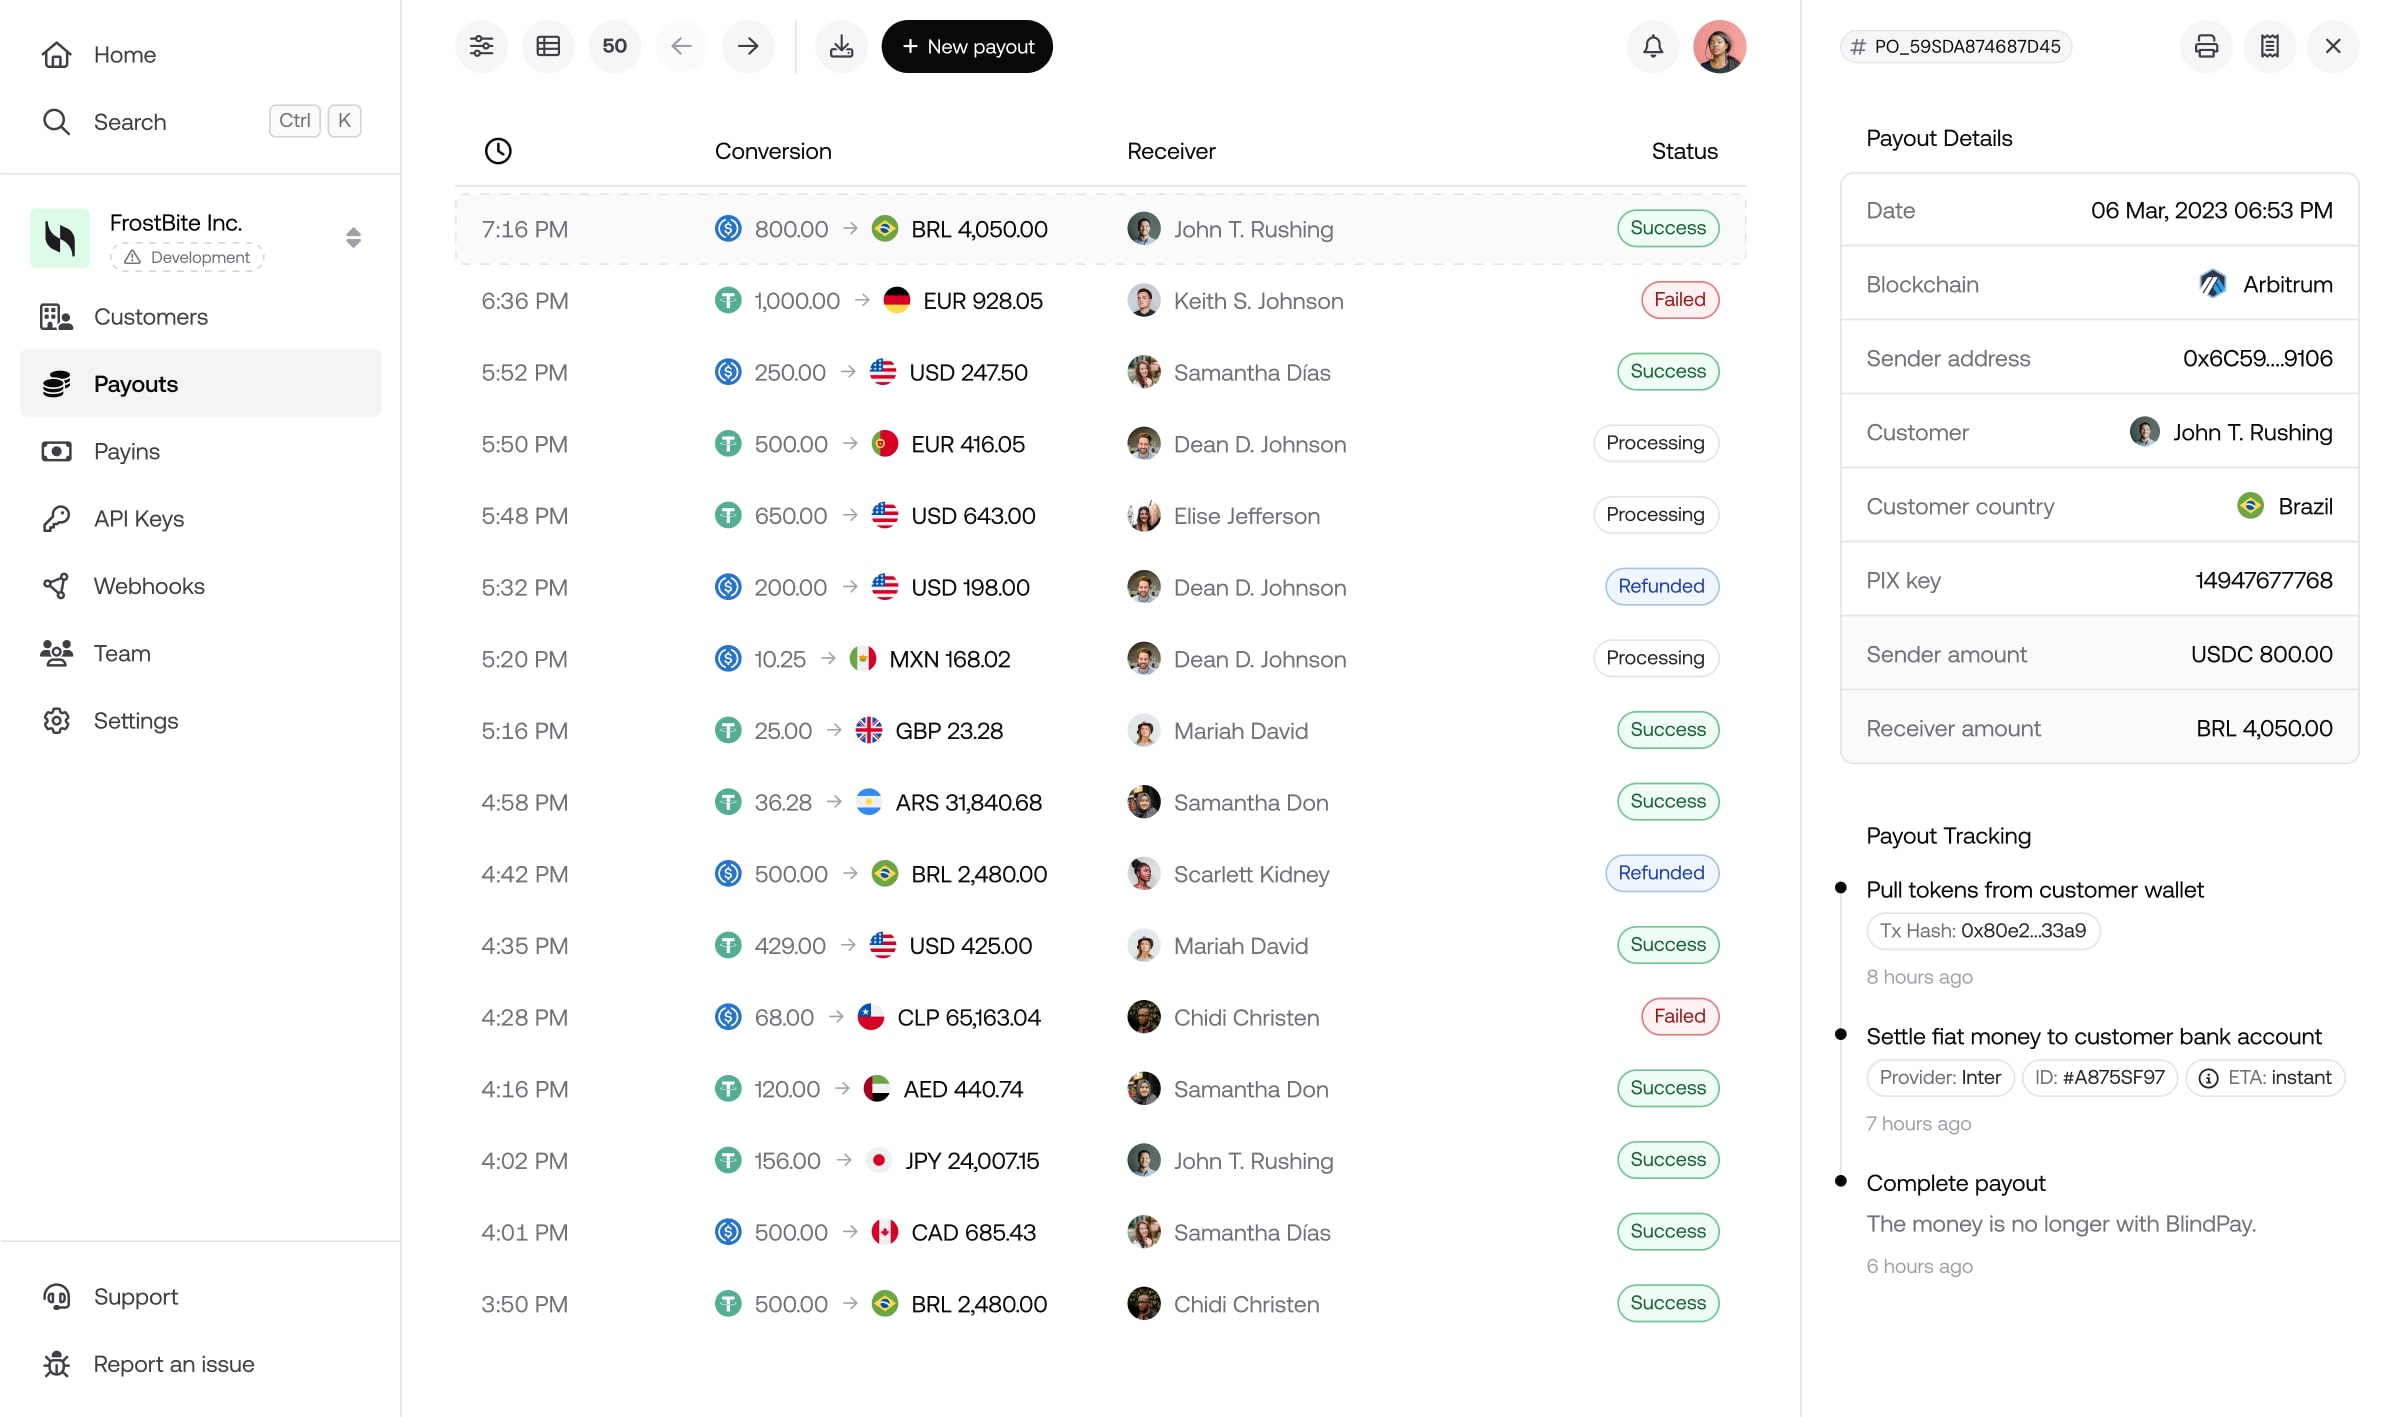Click the Conversion column header

point(773,151)
